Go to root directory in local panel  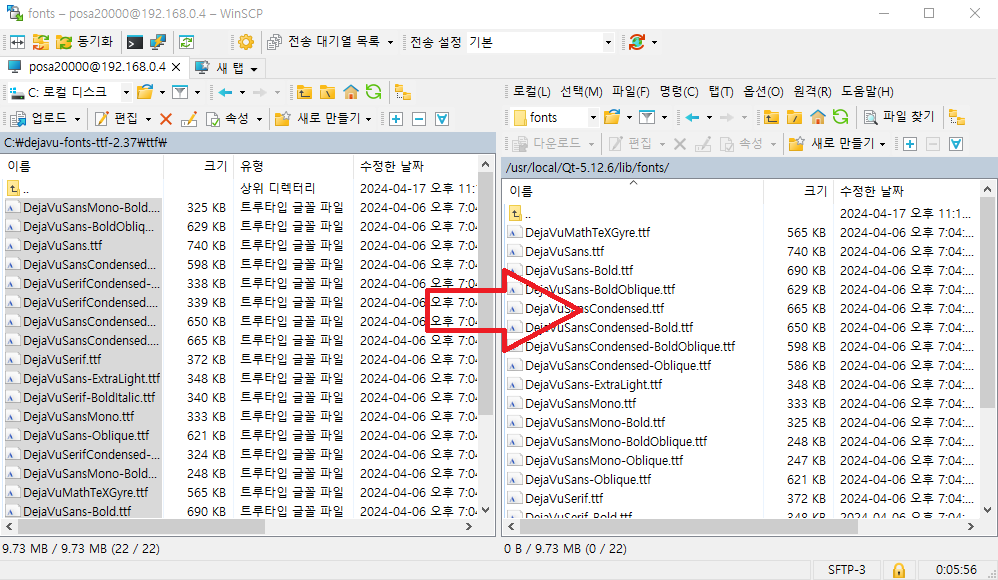pyautogui.click(x=327, y=92)
